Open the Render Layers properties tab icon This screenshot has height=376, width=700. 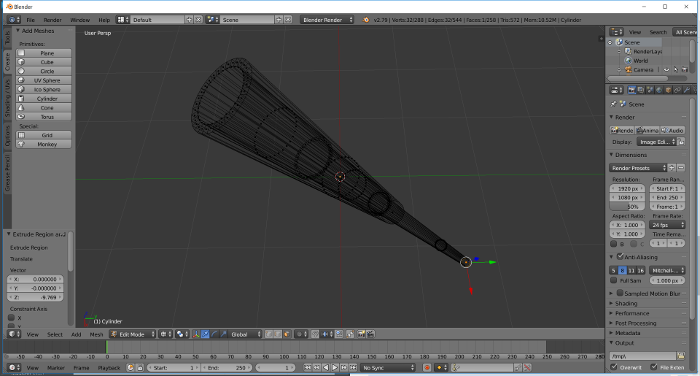tap(641, 90)
